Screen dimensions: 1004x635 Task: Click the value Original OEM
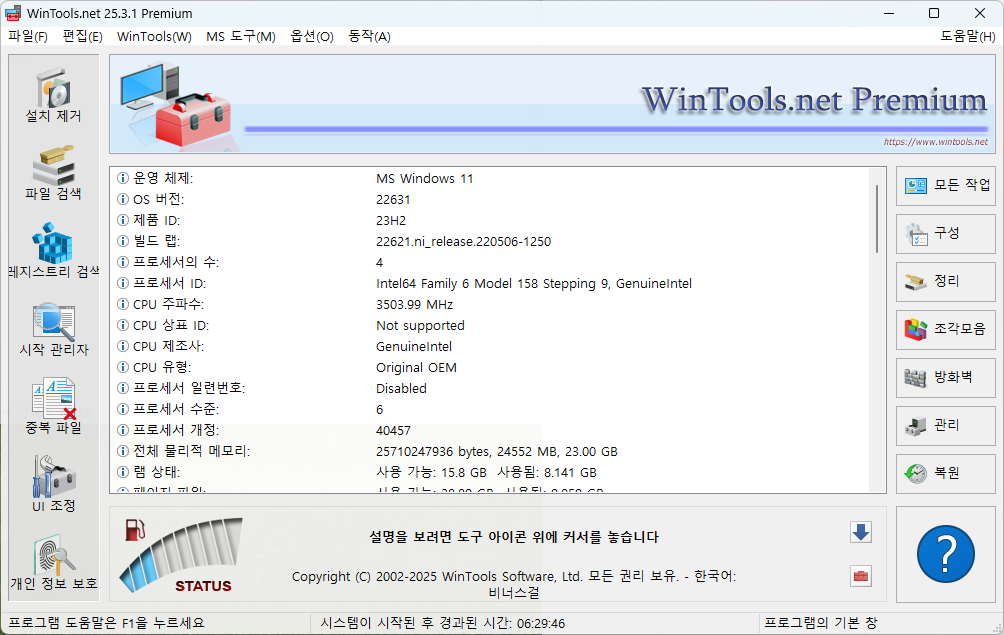click(416, 368)
